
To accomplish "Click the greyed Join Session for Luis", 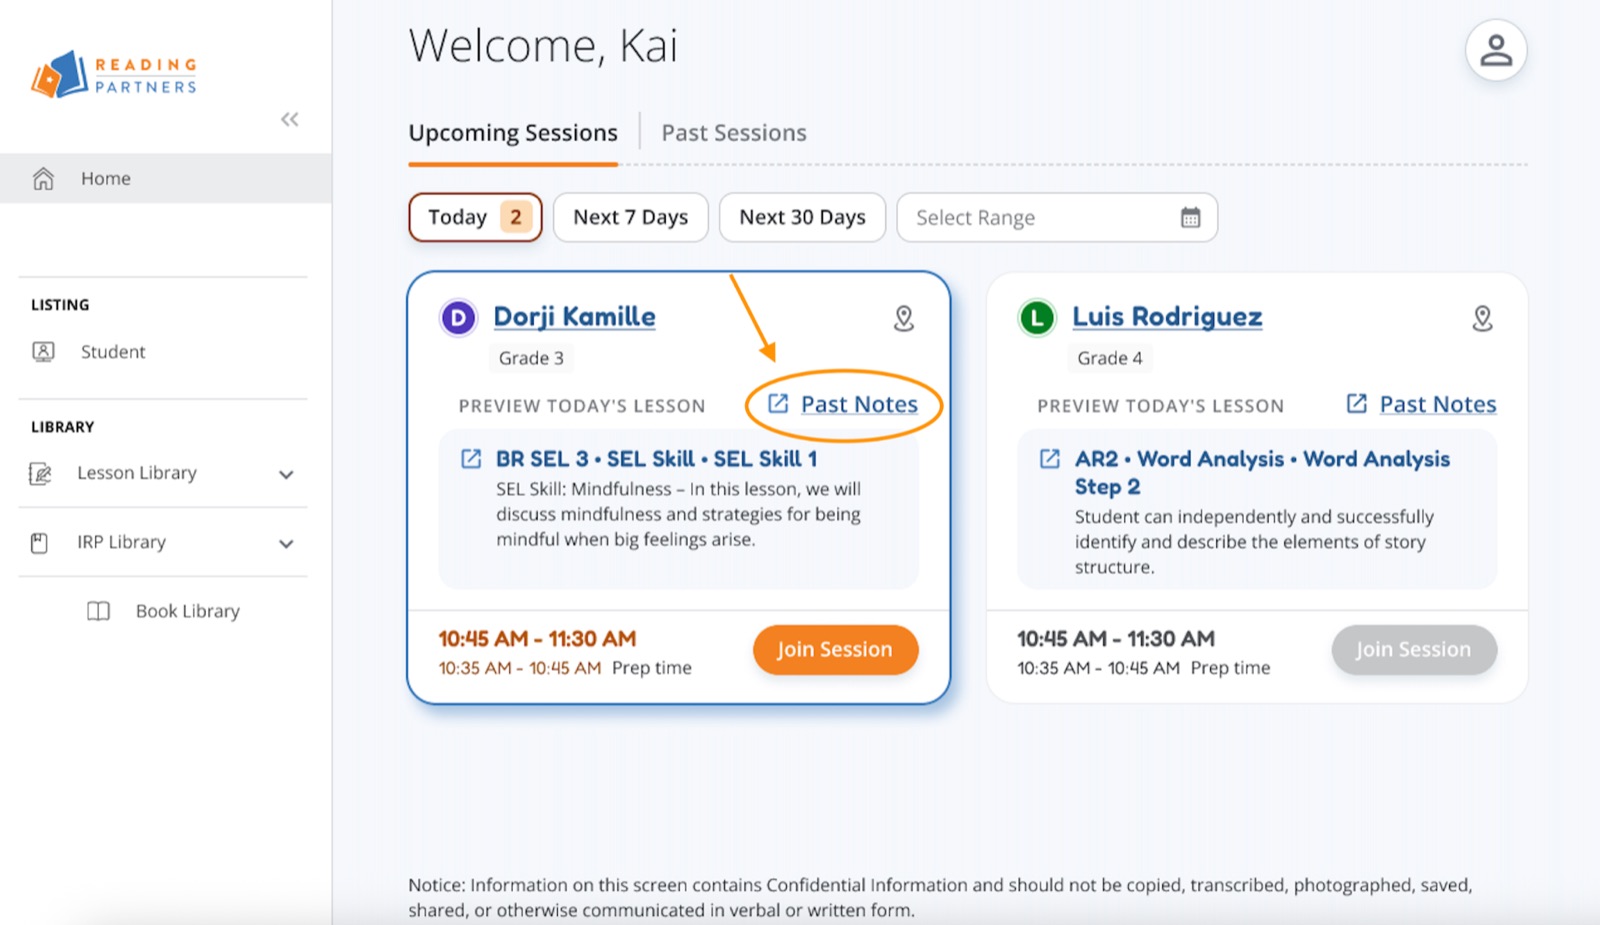I will click(1414, 649).
